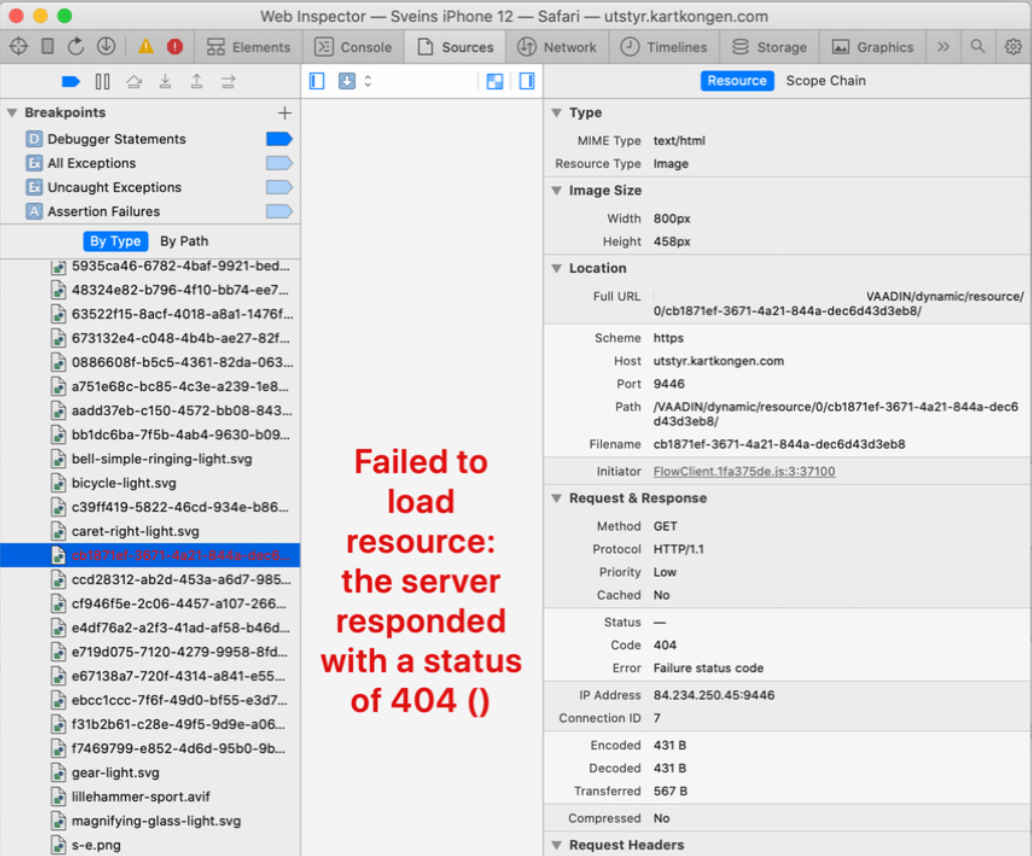Viewport: 1032px width, 856px height.
Task: Enable the All Exceptions breakpoint
Action: pos(278,163)
